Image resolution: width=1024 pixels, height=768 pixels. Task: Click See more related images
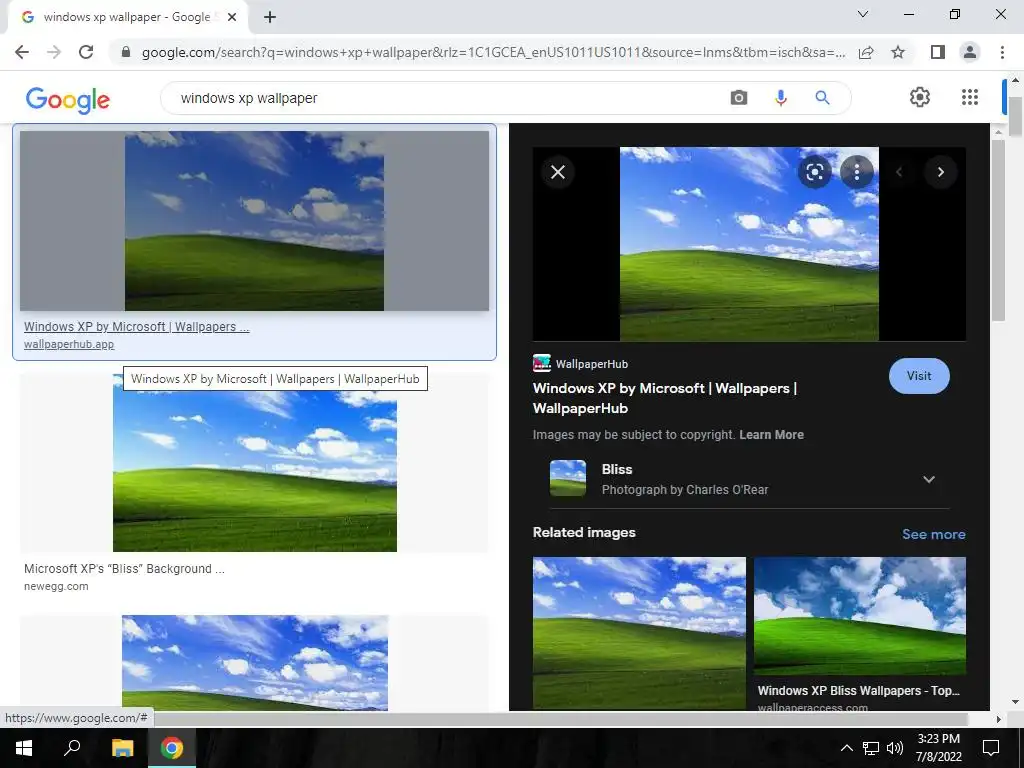[933, 534]
